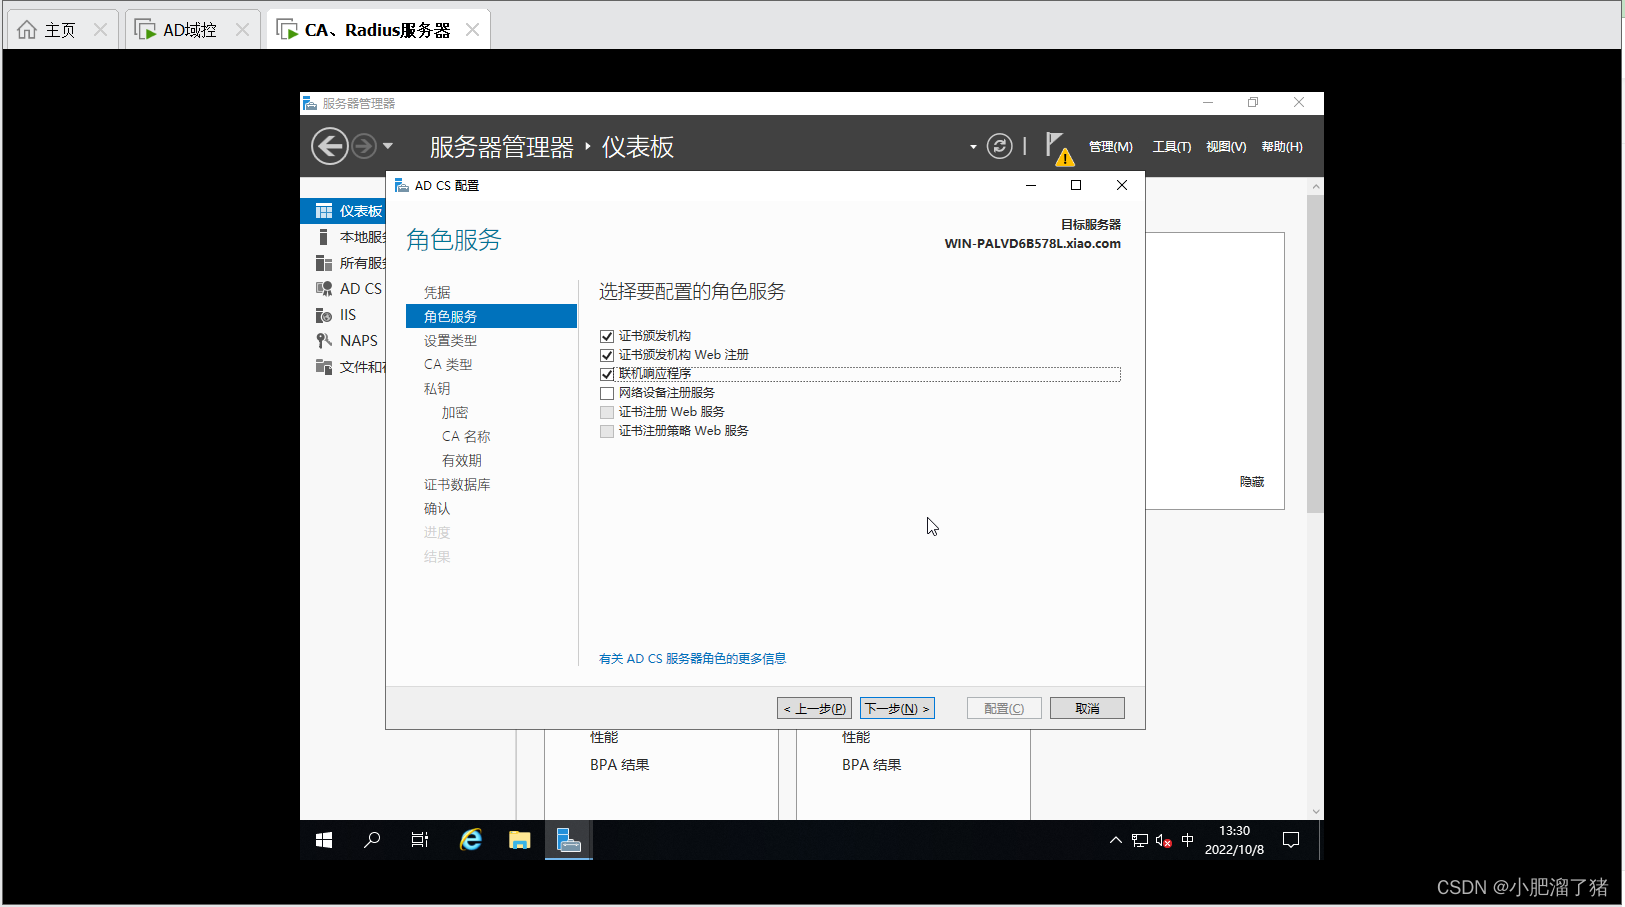The height and width of the screenshot is (907, 1625).
Task: Open the 管理(M) menu
Action: (1110, 147)
